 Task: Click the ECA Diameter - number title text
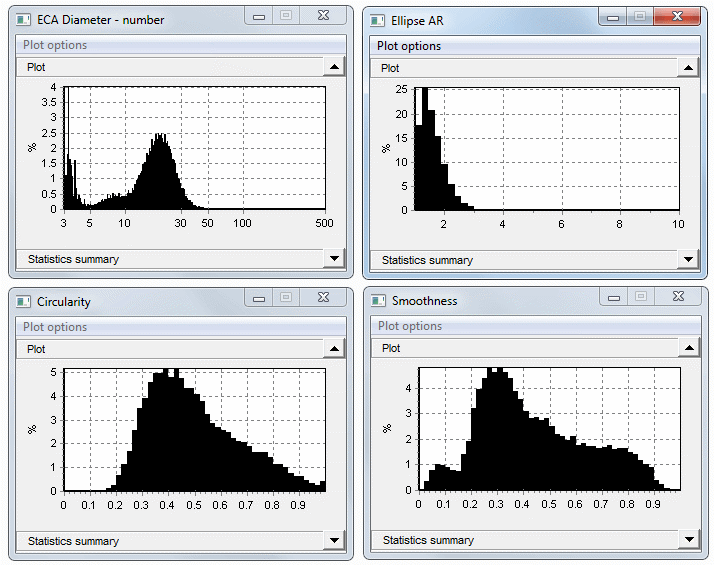pos(100,20)
